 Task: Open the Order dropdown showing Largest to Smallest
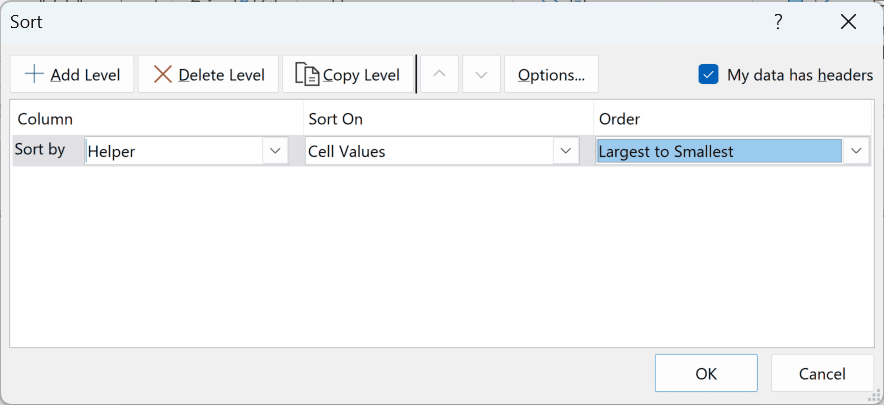(x=856, y=151)
